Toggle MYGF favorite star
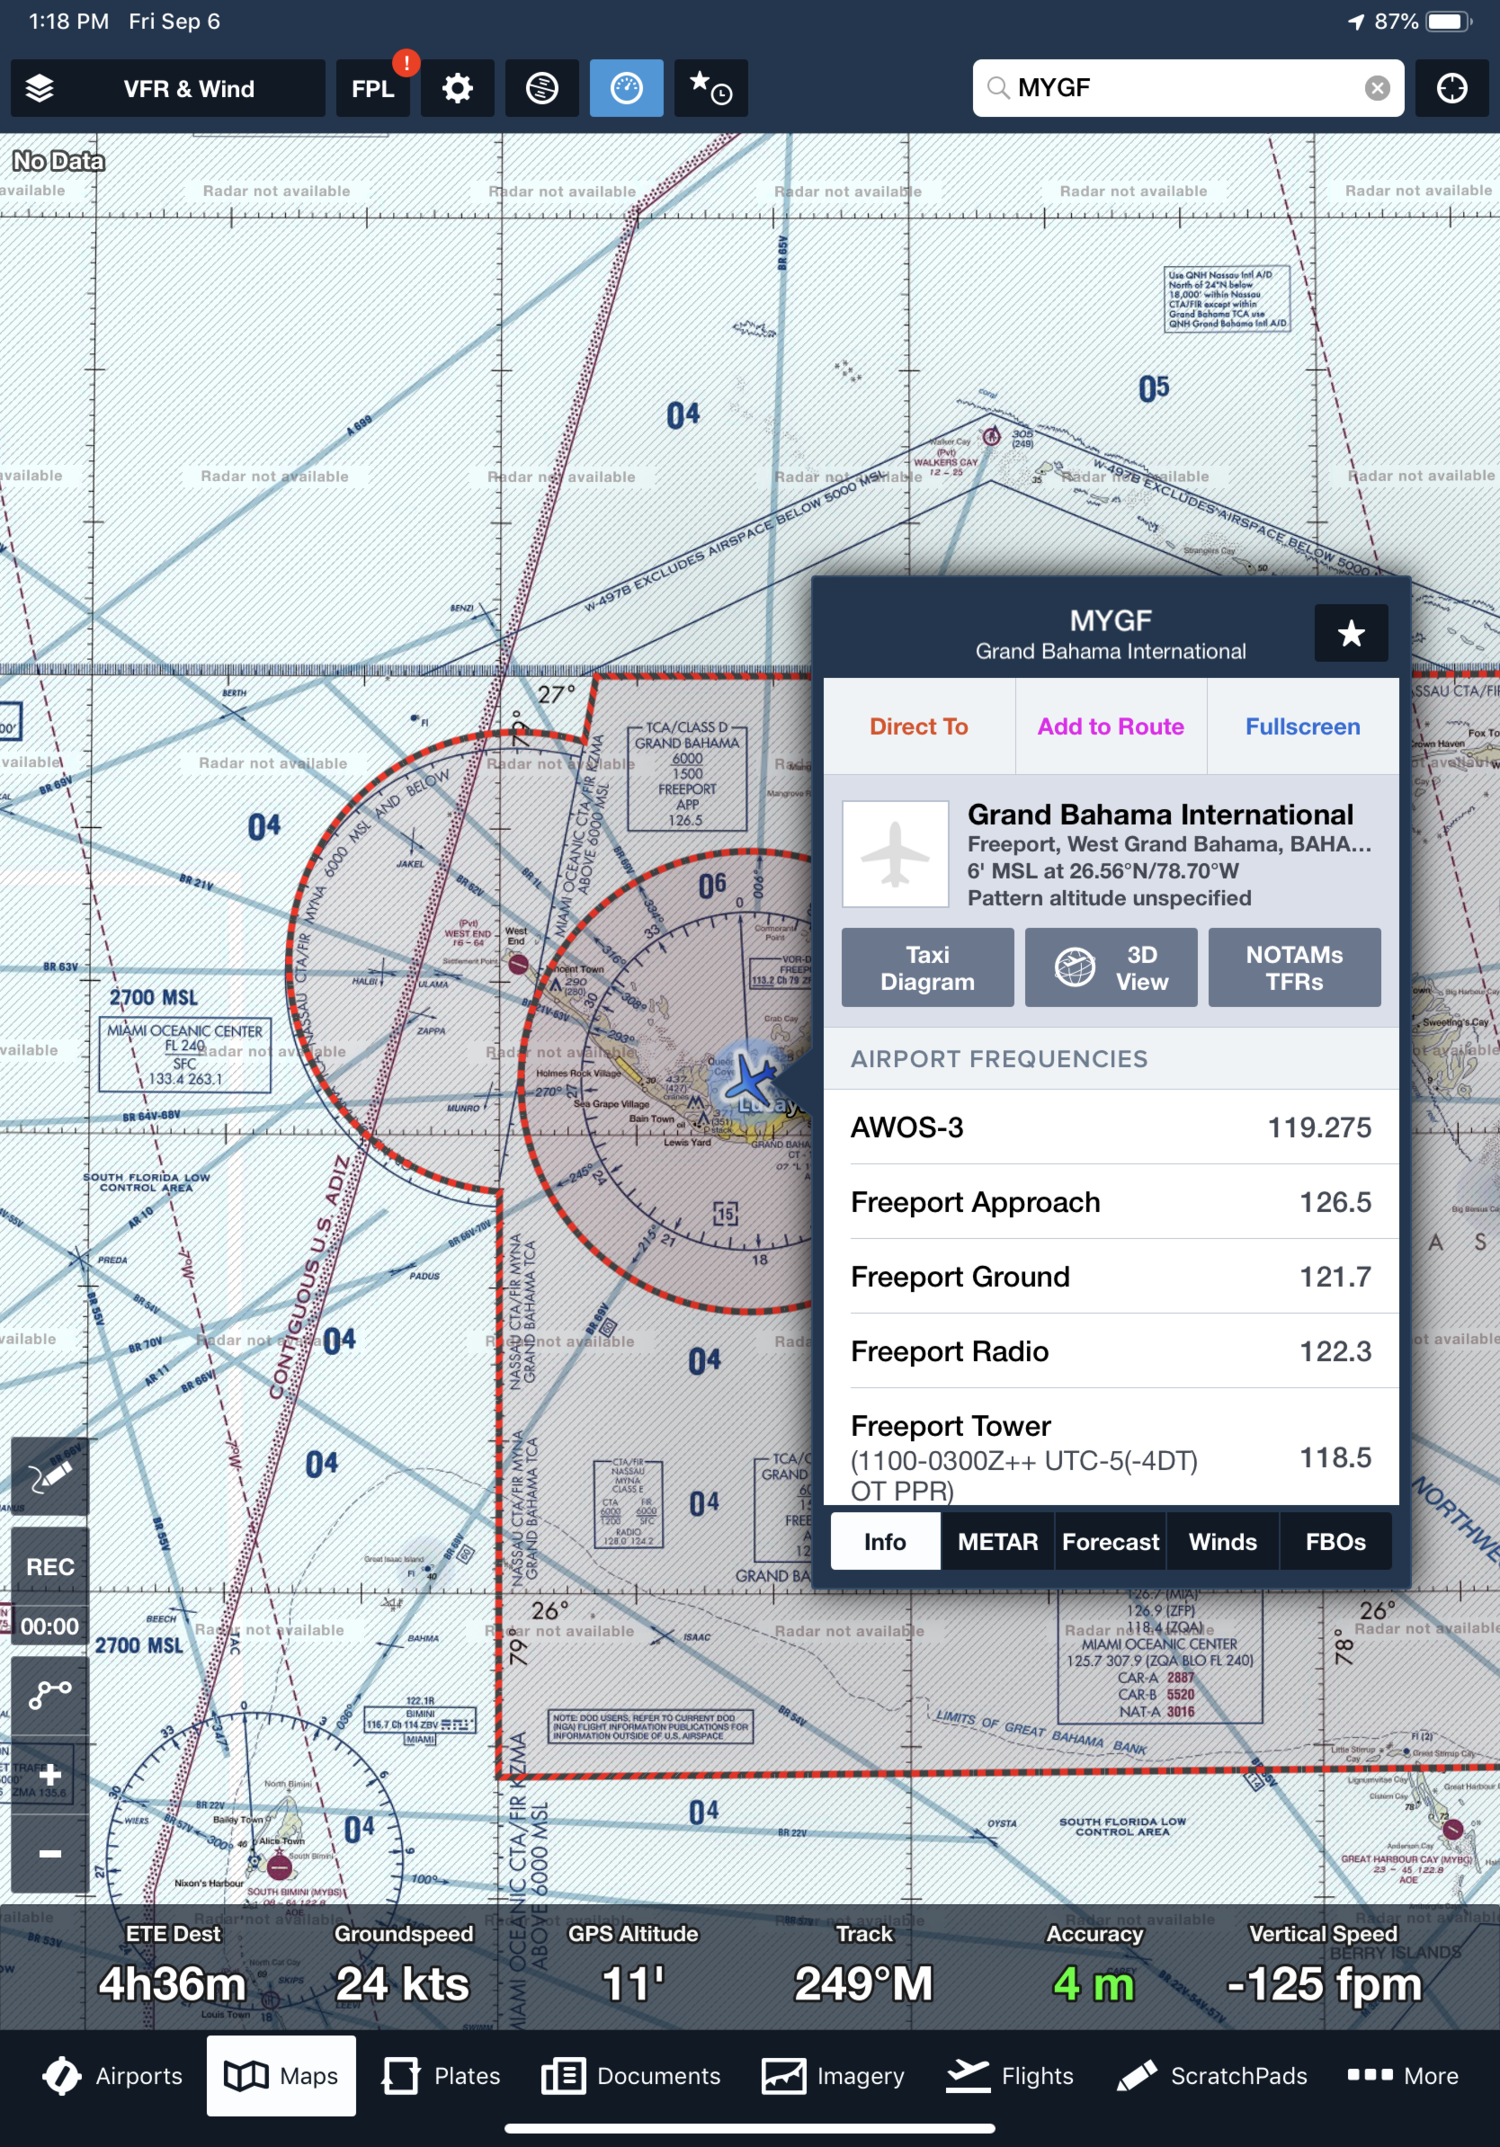The image size is (1500, 2147). (1351, 633)
